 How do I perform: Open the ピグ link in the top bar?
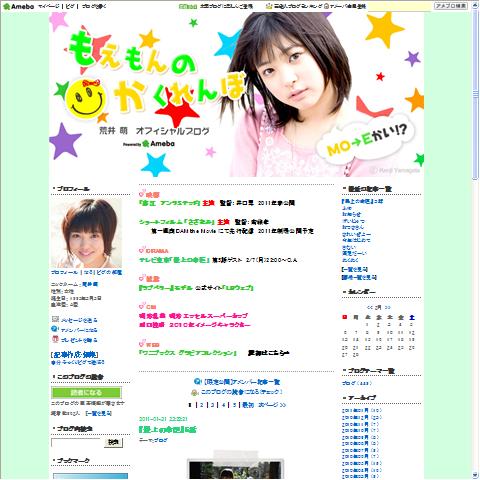click(x=70, y=6)
